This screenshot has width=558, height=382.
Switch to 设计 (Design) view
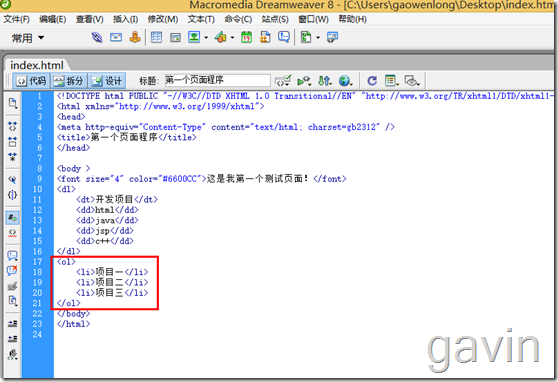point(107,81)
